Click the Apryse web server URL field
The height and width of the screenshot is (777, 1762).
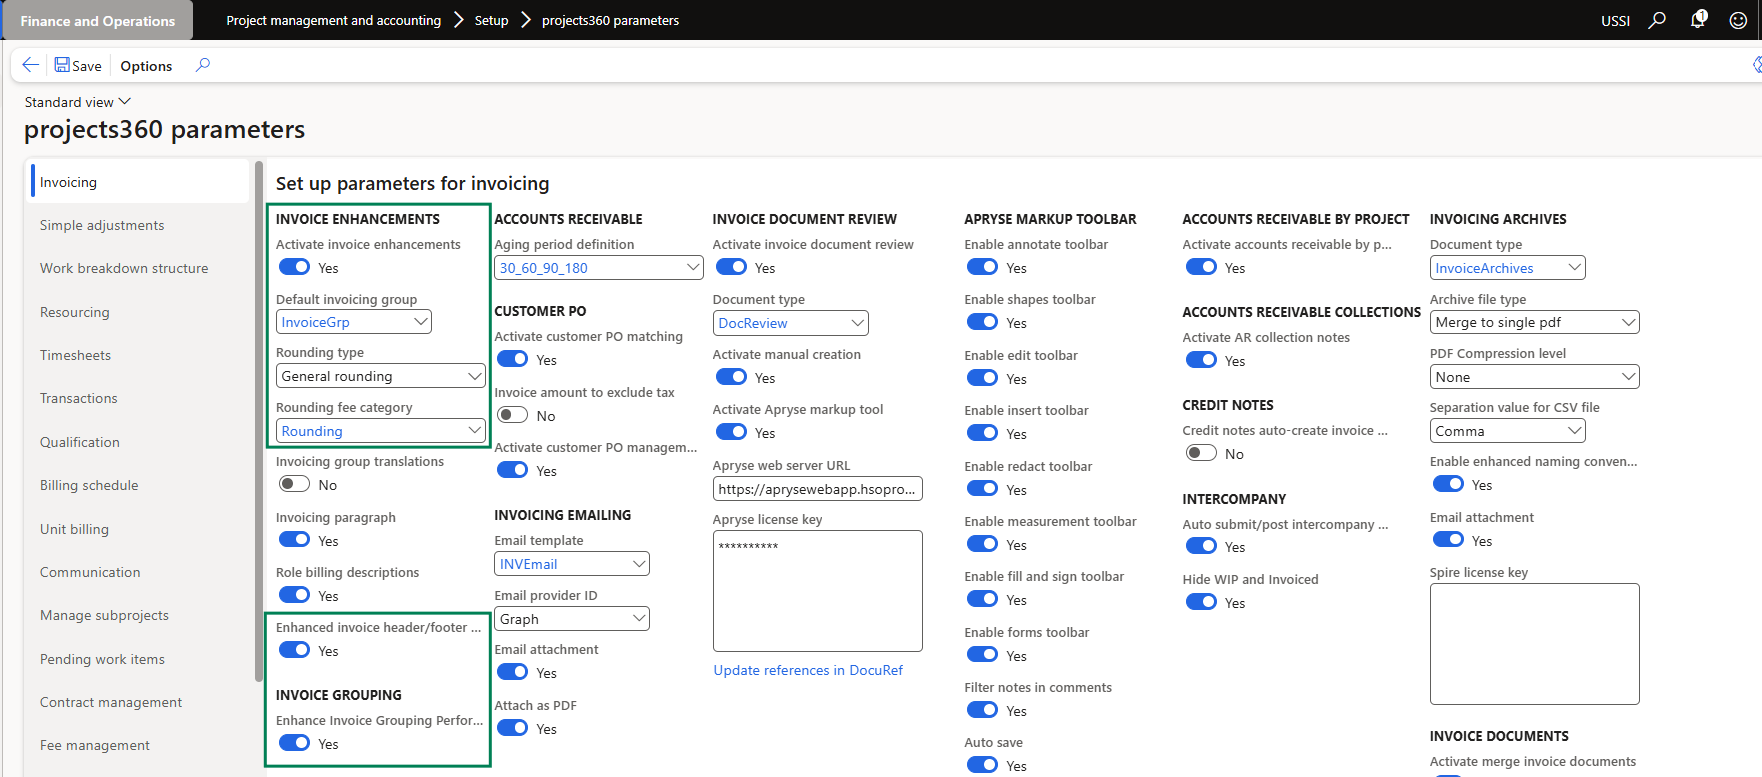point(817,489)
